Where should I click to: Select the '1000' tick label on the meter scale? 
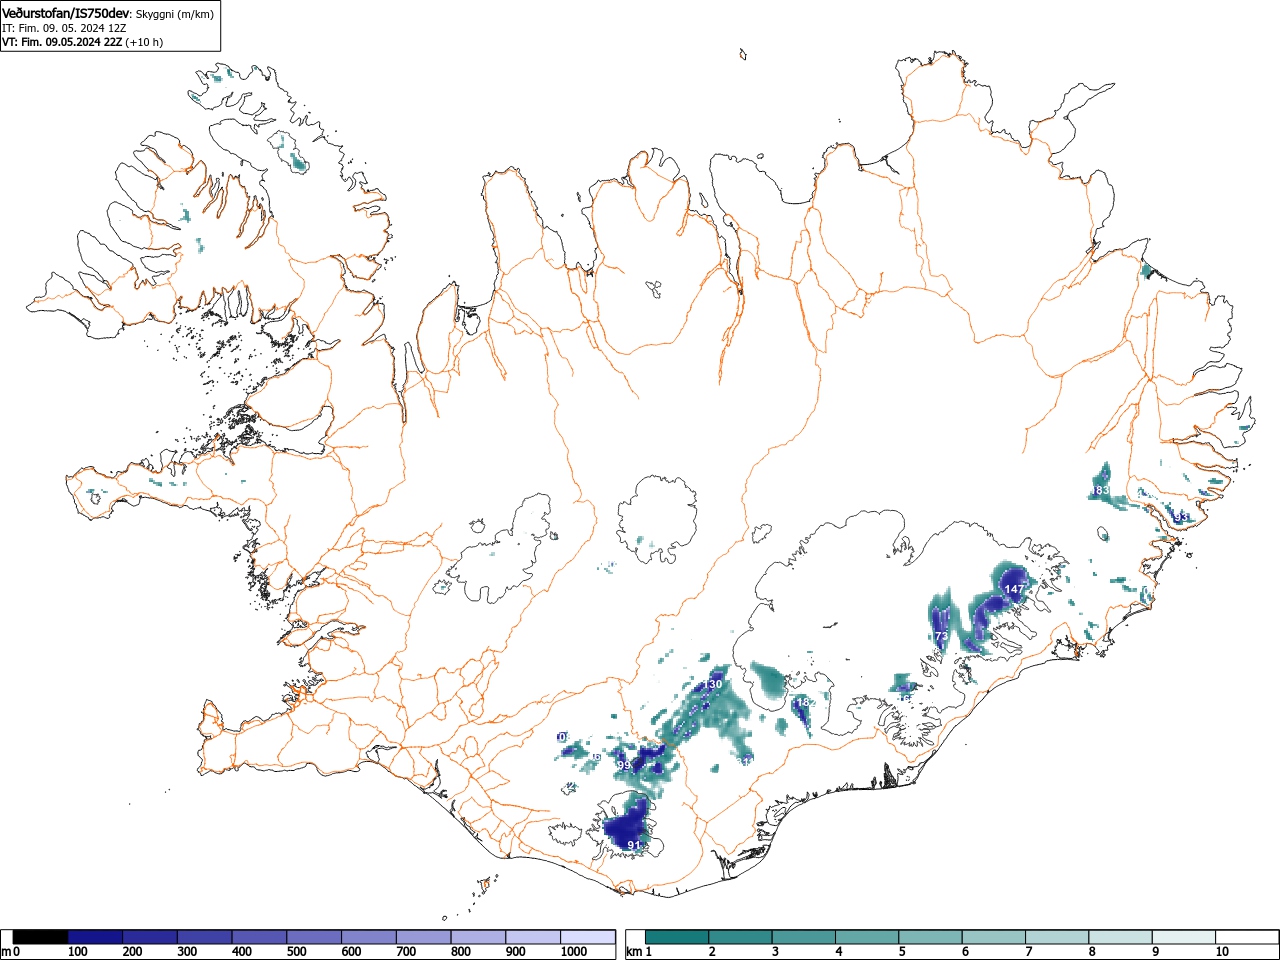(574, 952)
